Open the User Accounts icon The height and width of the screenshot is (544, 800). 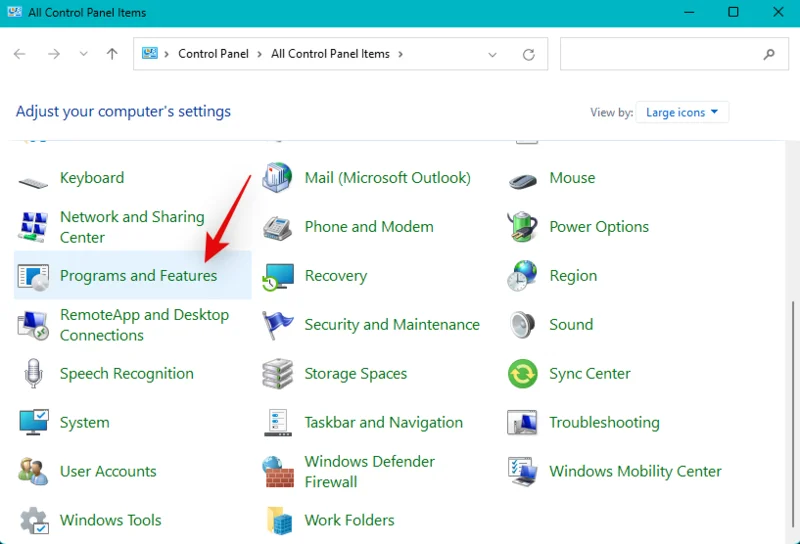tap(33, 472)
